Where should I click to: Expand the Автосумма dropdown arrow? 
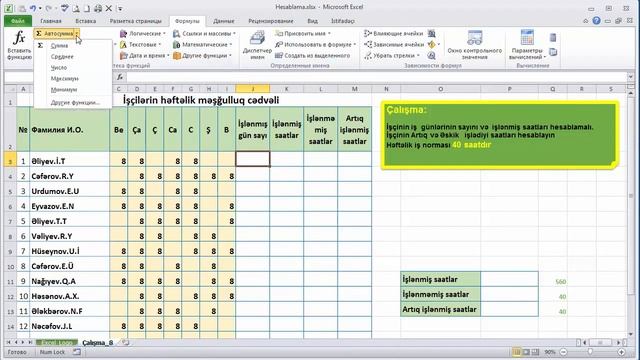[77, 33]
